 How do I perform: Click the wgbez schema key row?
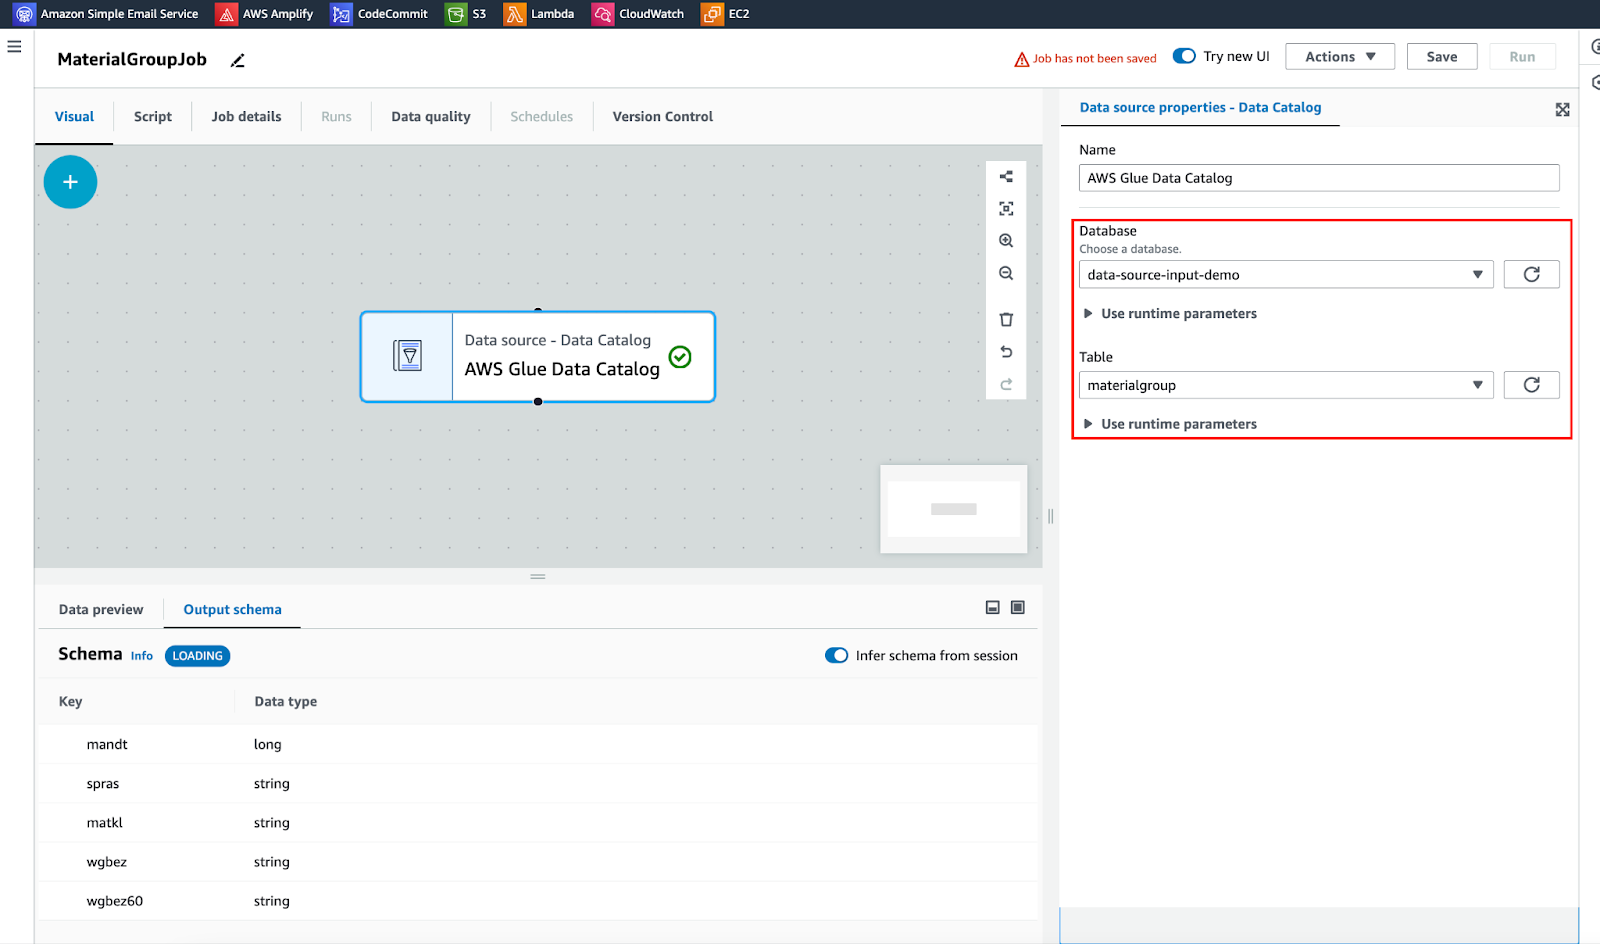(538, 862)
